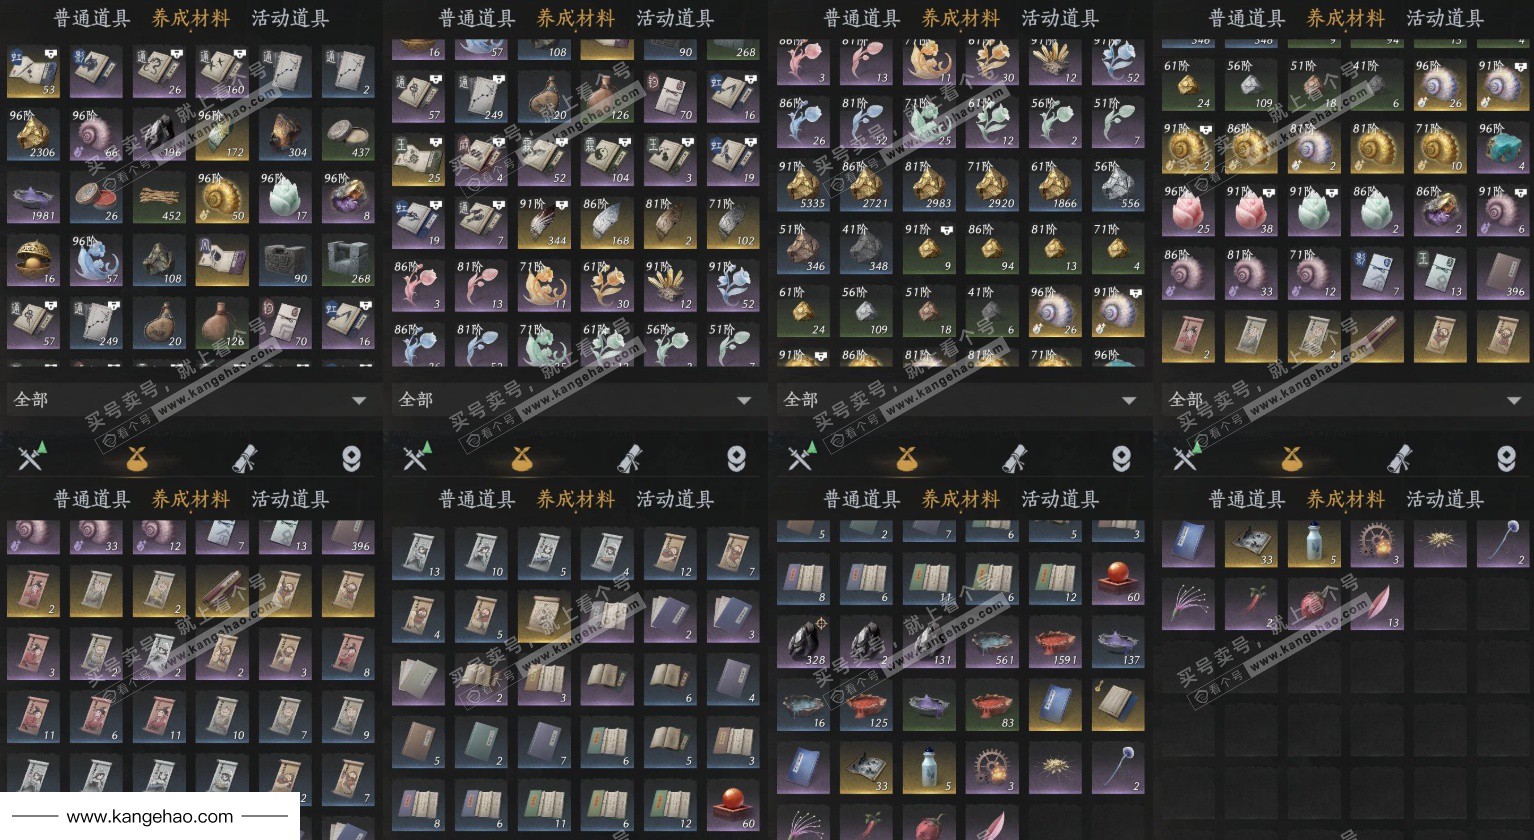
Task: Click the purple lamp item counting 1981
Action: click(x=33, y=198)
